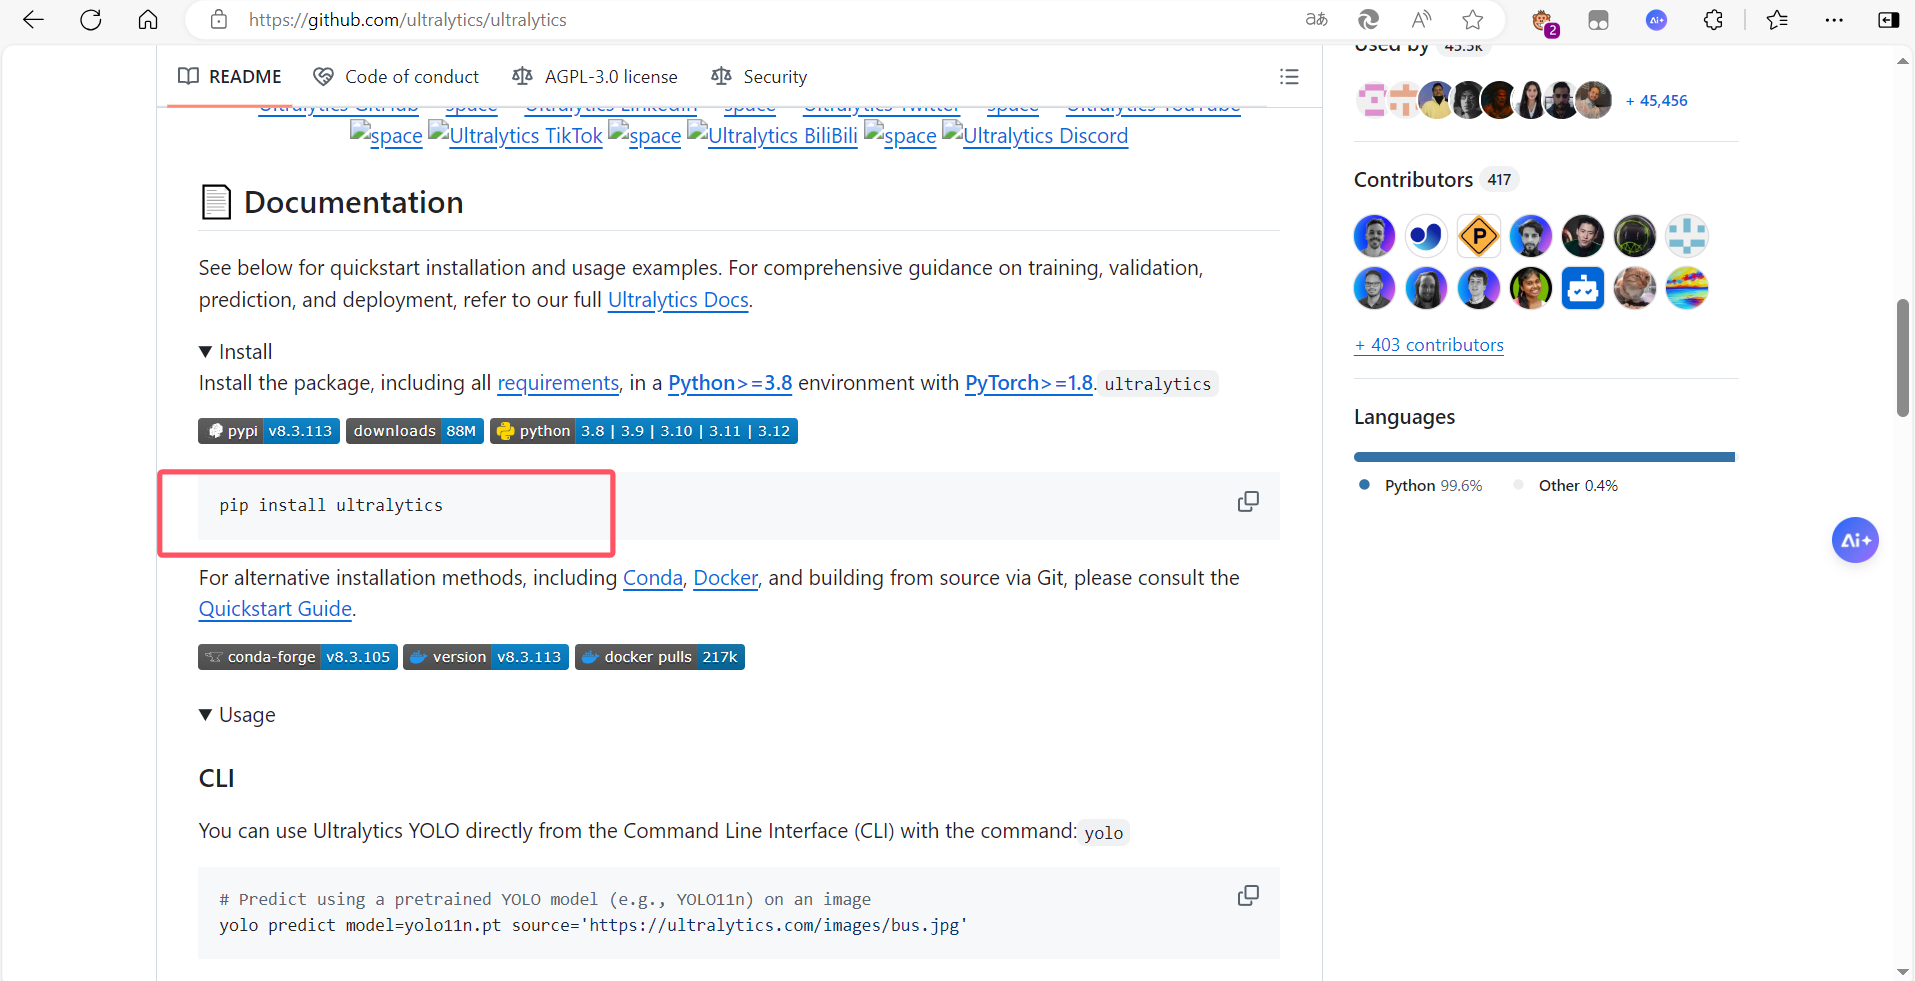Toggle the browser sidebar icon
Image resolution: width=1915 pixels, height=981 pixels.
1889,20
